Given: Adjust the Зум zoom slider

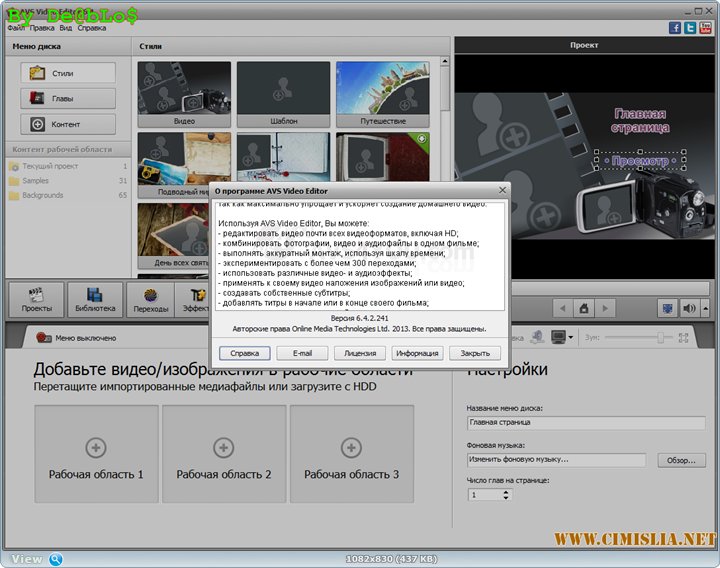Looking at the screenshot, I should click(660, 338).
